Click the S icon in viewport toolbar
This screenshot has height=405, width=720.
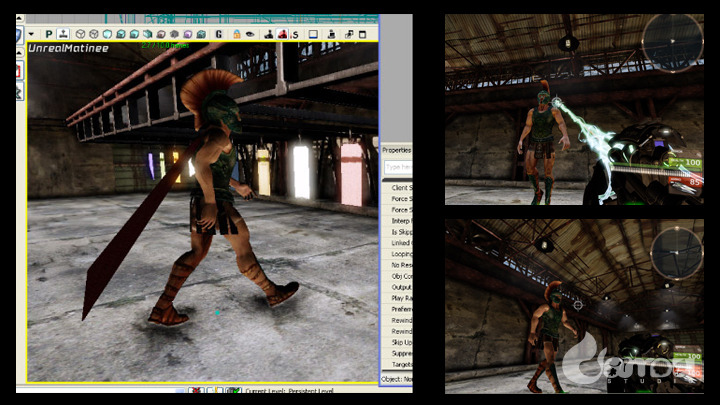[x=295, y=34]
